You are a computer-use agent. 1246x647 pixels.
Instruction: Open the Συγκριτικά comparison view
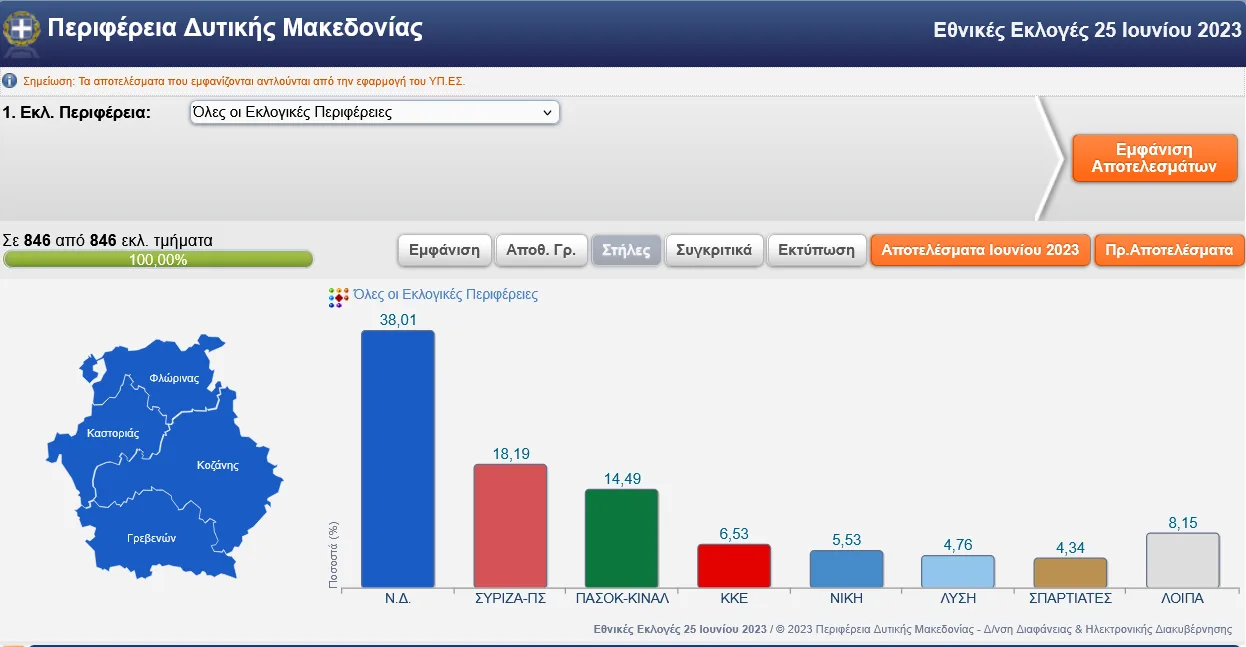click(x=714, y=250)
